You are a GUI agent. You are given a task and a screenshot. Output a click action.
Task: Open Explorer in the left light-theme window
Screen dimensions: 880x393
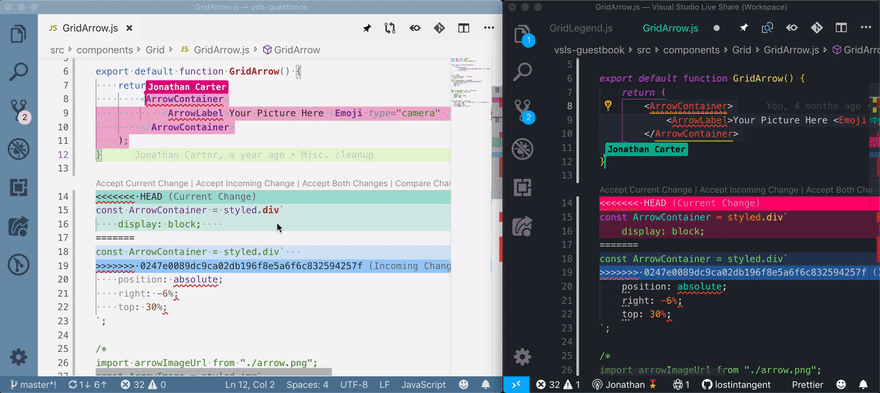(19, 34)
